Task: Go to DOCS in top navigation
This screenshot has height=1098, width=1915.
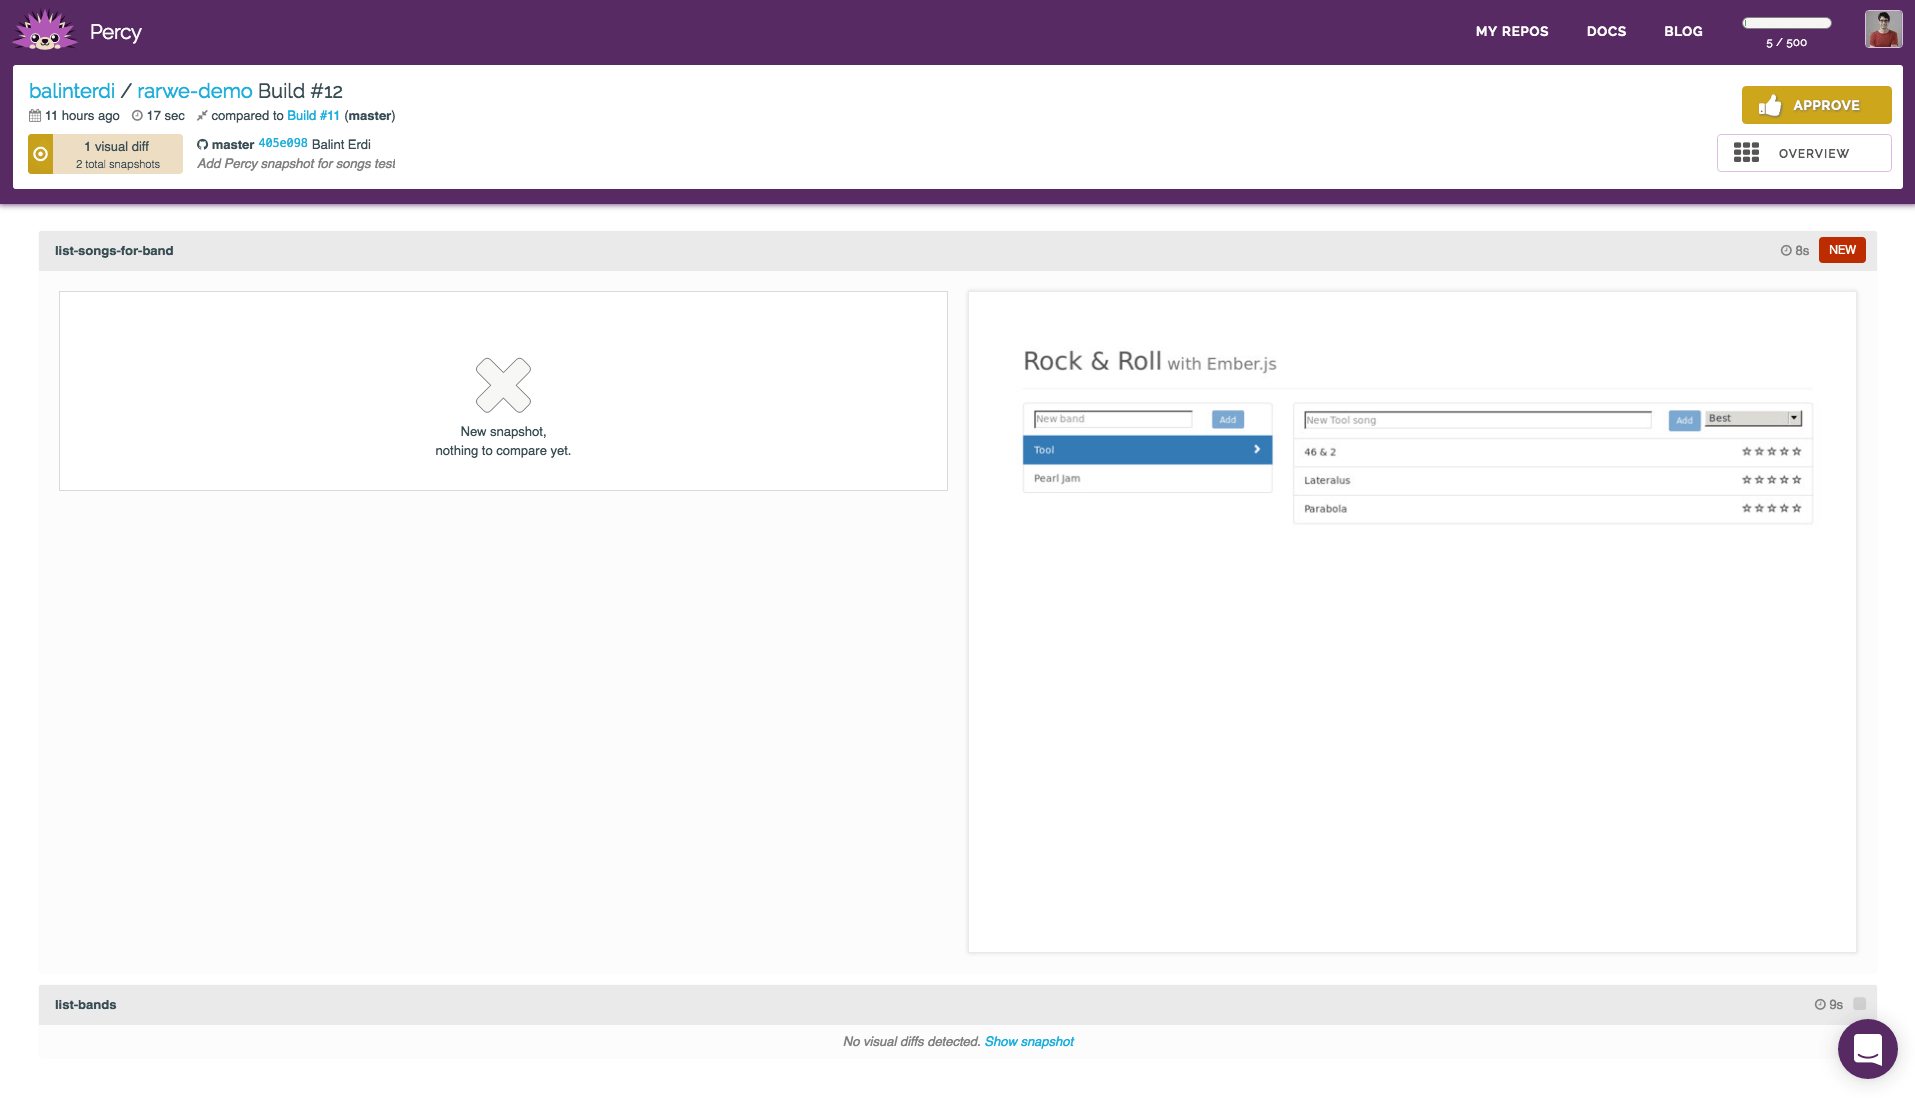Action: click(1606, 31)
